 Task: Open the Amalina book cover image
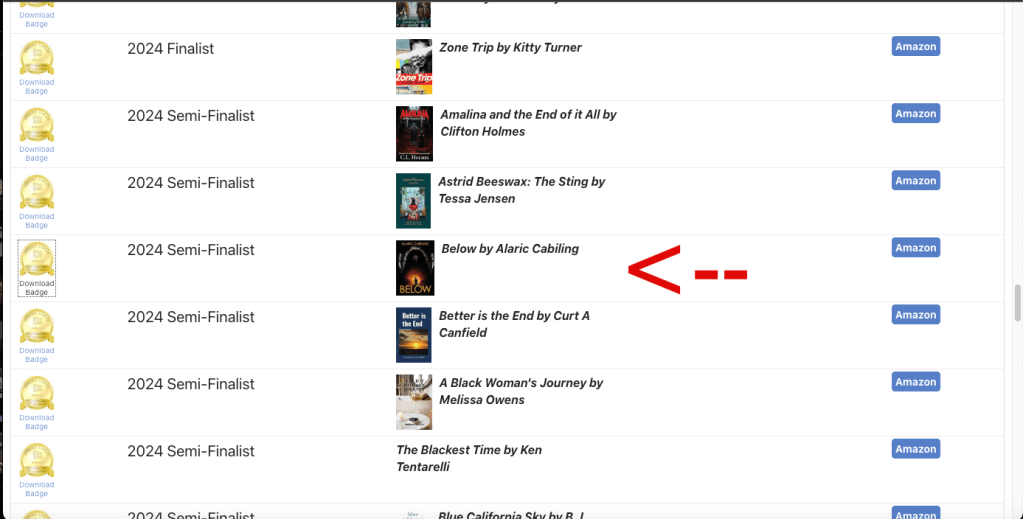[414, 134]
